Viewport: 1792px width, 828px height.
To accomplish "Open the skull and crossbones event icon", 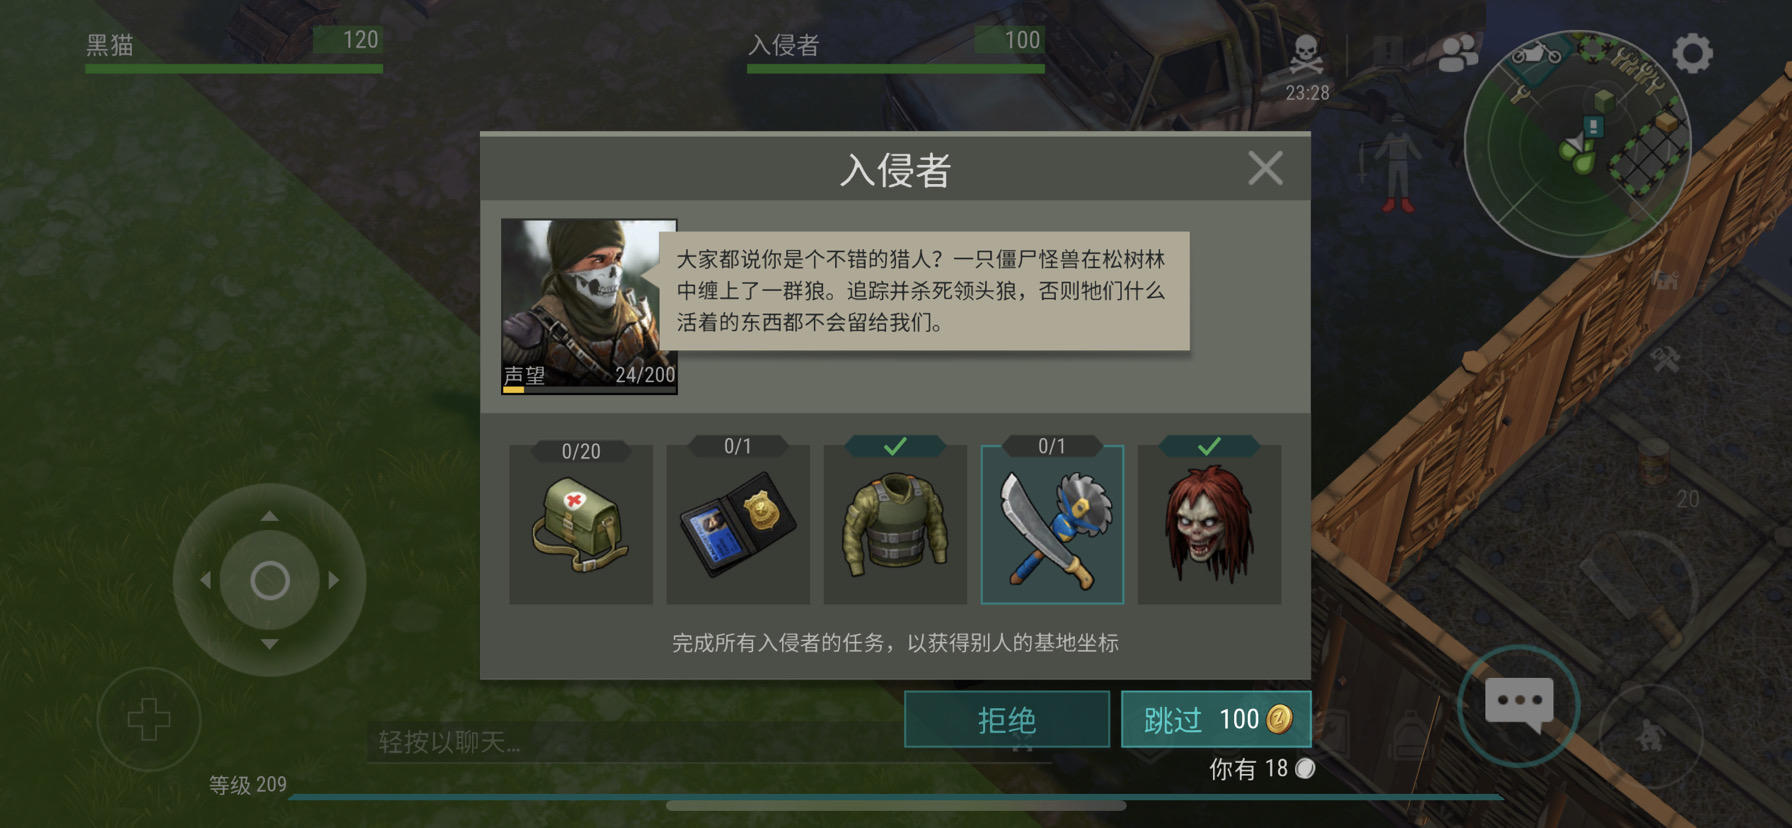I will (x=1306, y=54).
